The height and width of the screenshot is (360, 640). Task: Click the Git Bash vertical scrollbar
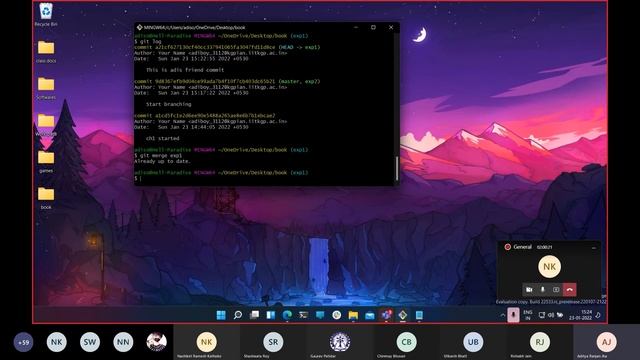tap(397, 168)
